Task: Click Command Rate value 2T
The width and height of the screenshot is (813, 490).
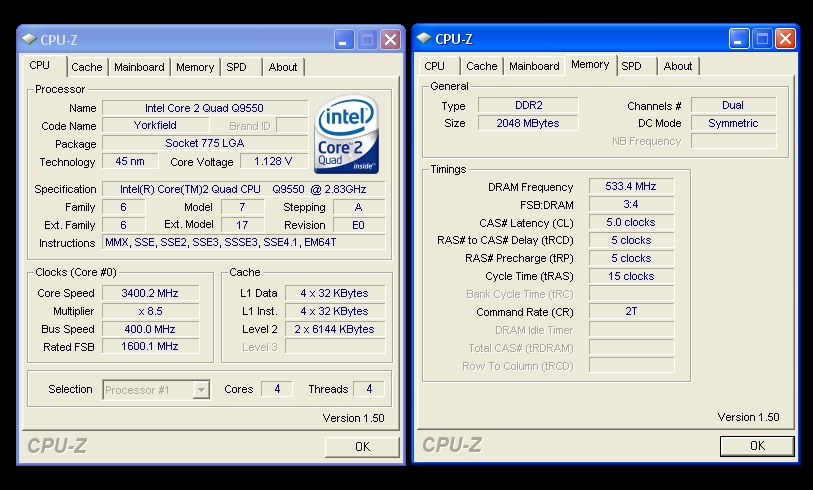Action: click(x=632, y=311)
